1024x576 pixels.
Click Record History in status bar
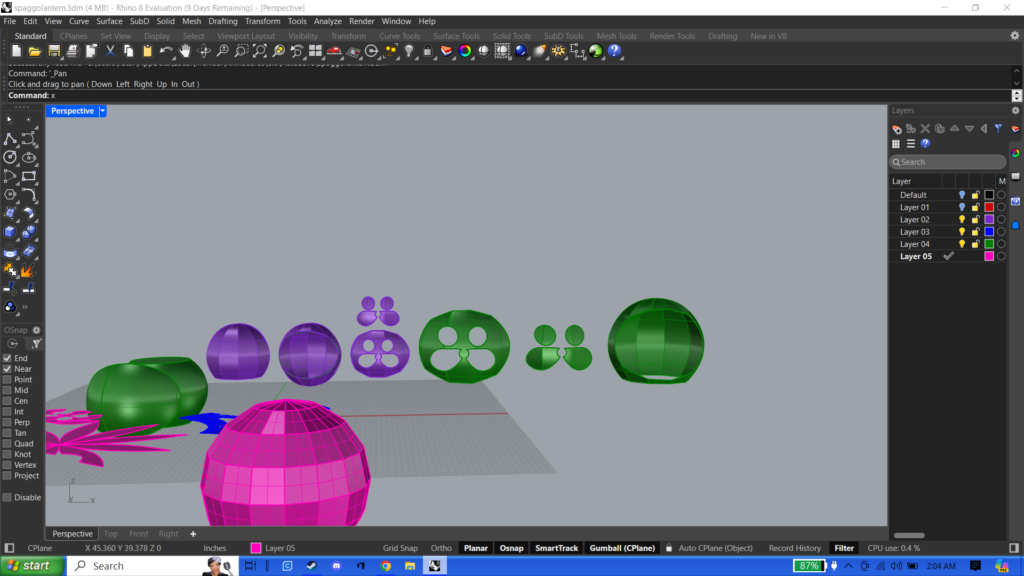coord(794,548)
